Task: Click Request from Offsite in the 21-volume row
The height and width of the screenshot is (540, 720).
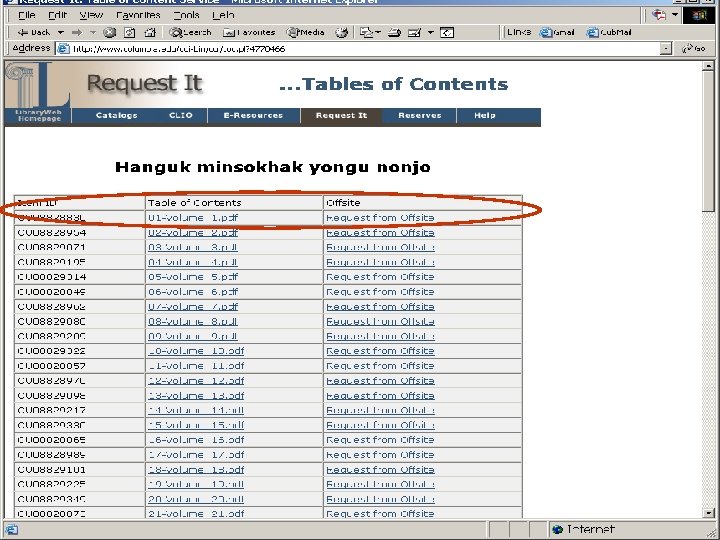Action: [380, 514]
